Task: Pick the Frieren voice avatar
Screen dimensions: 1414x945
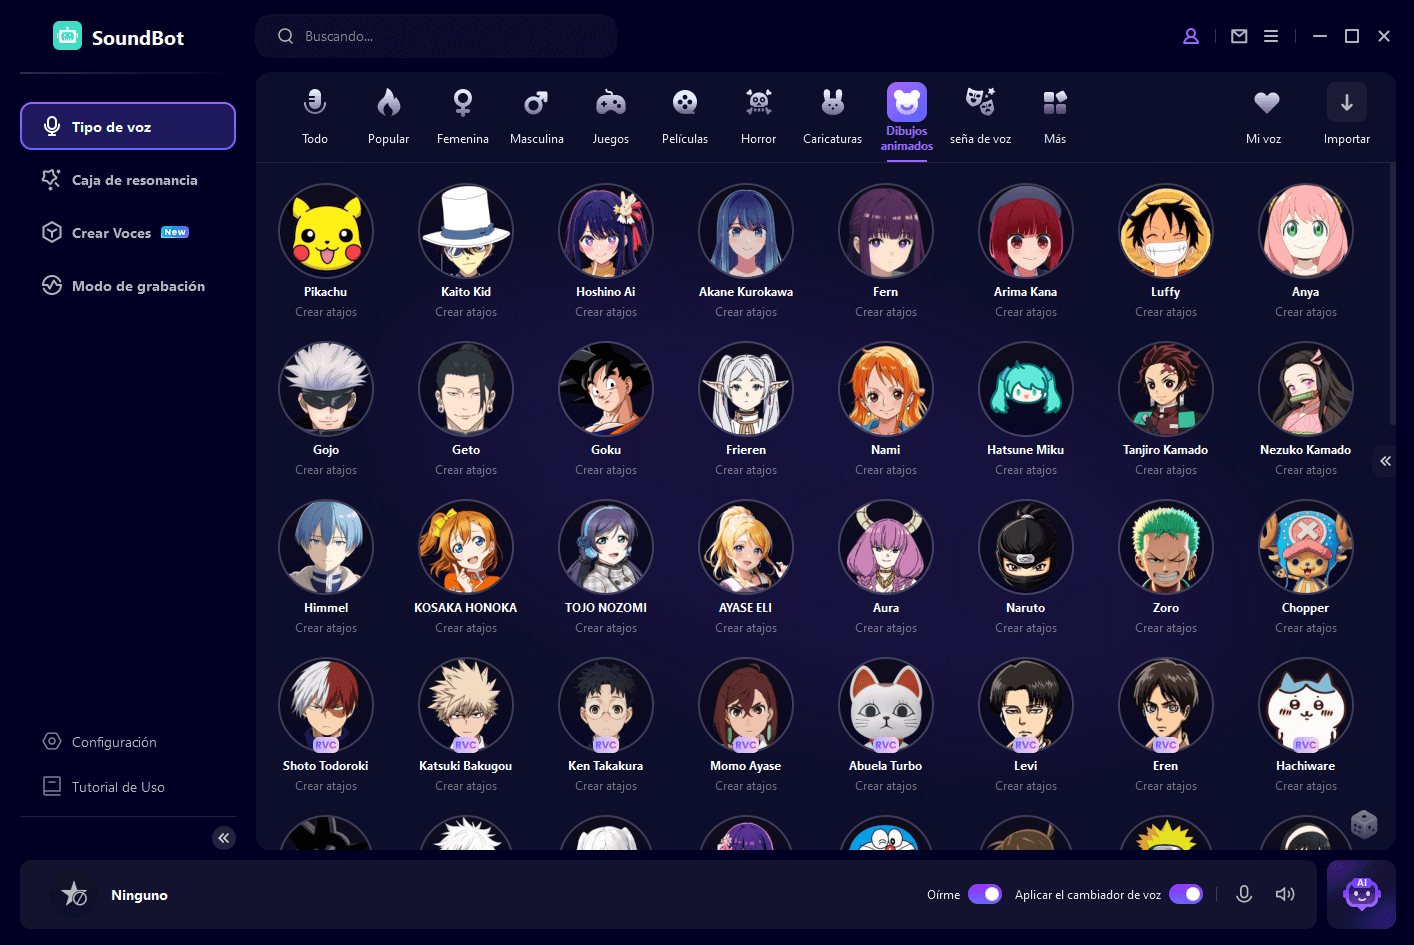Action: pos(746,388)
